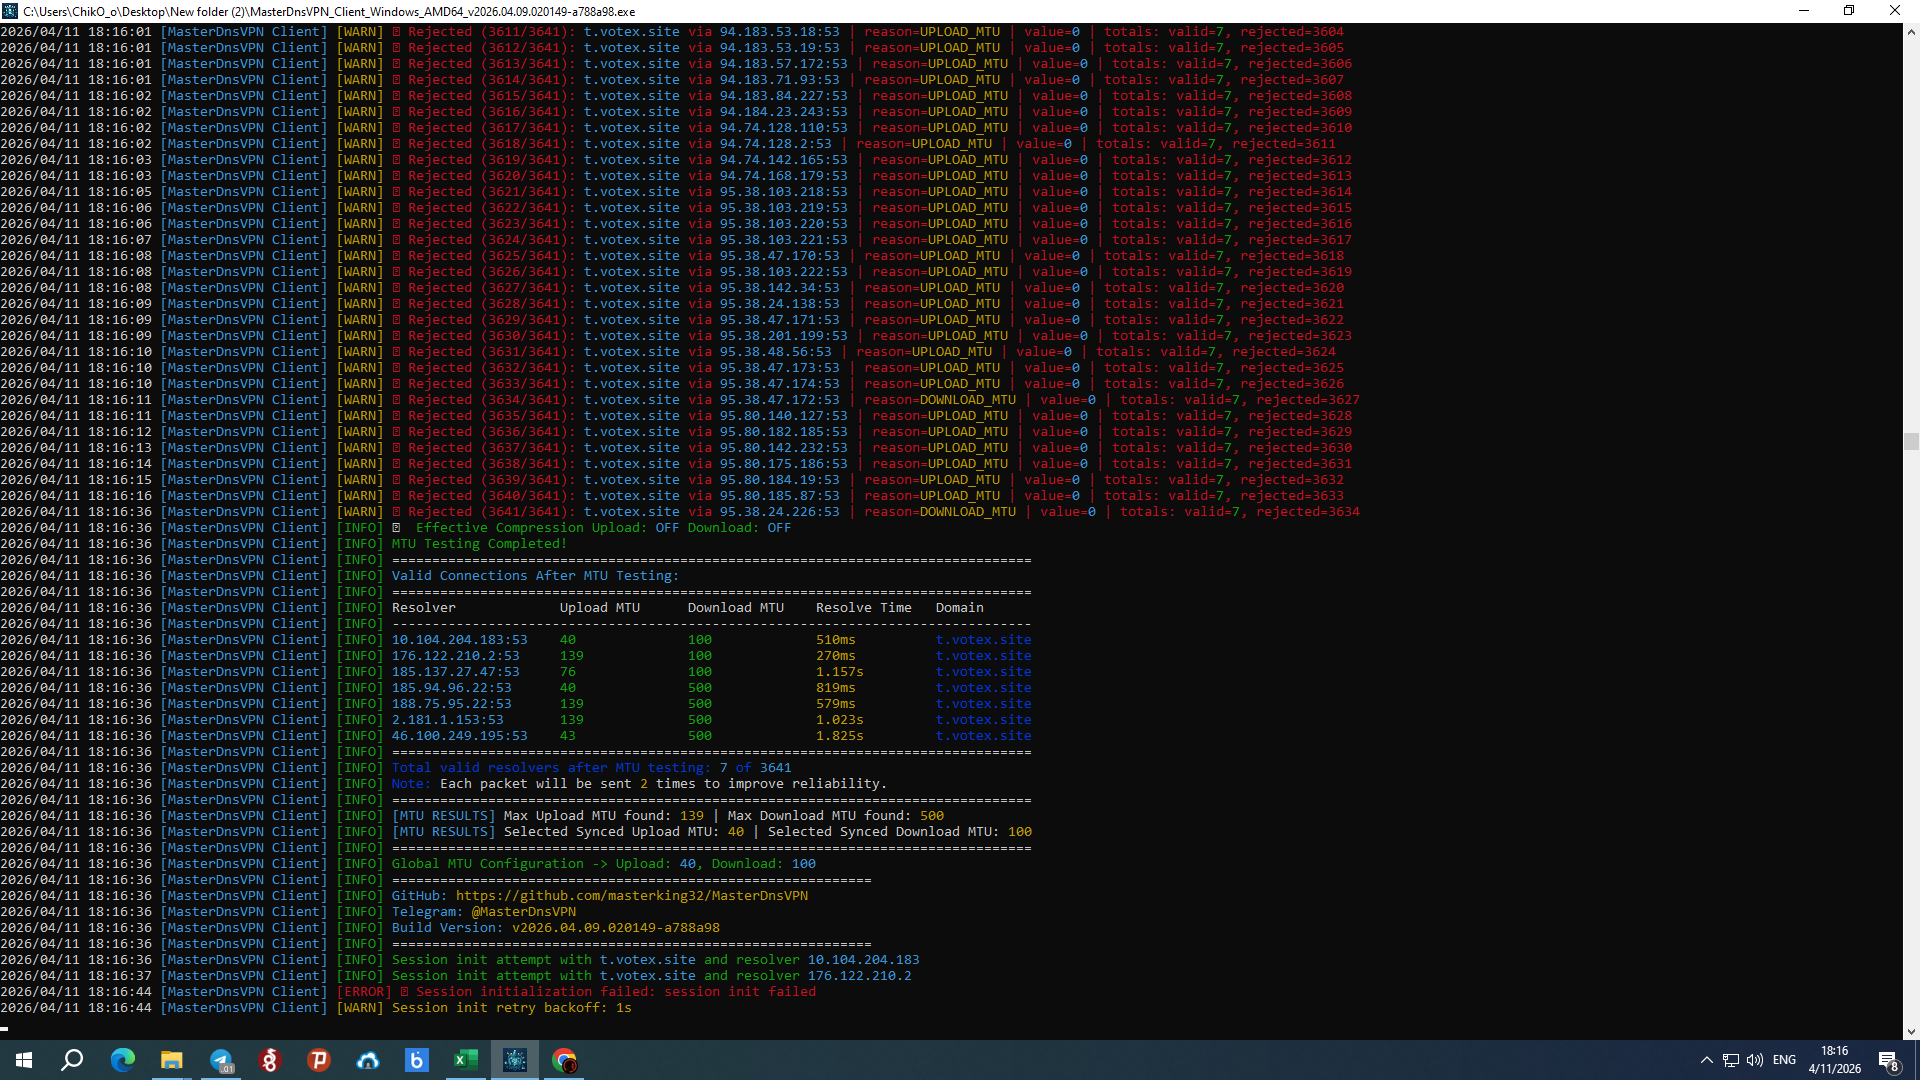Click the "270ms" resolve time value

click(835, 656)
